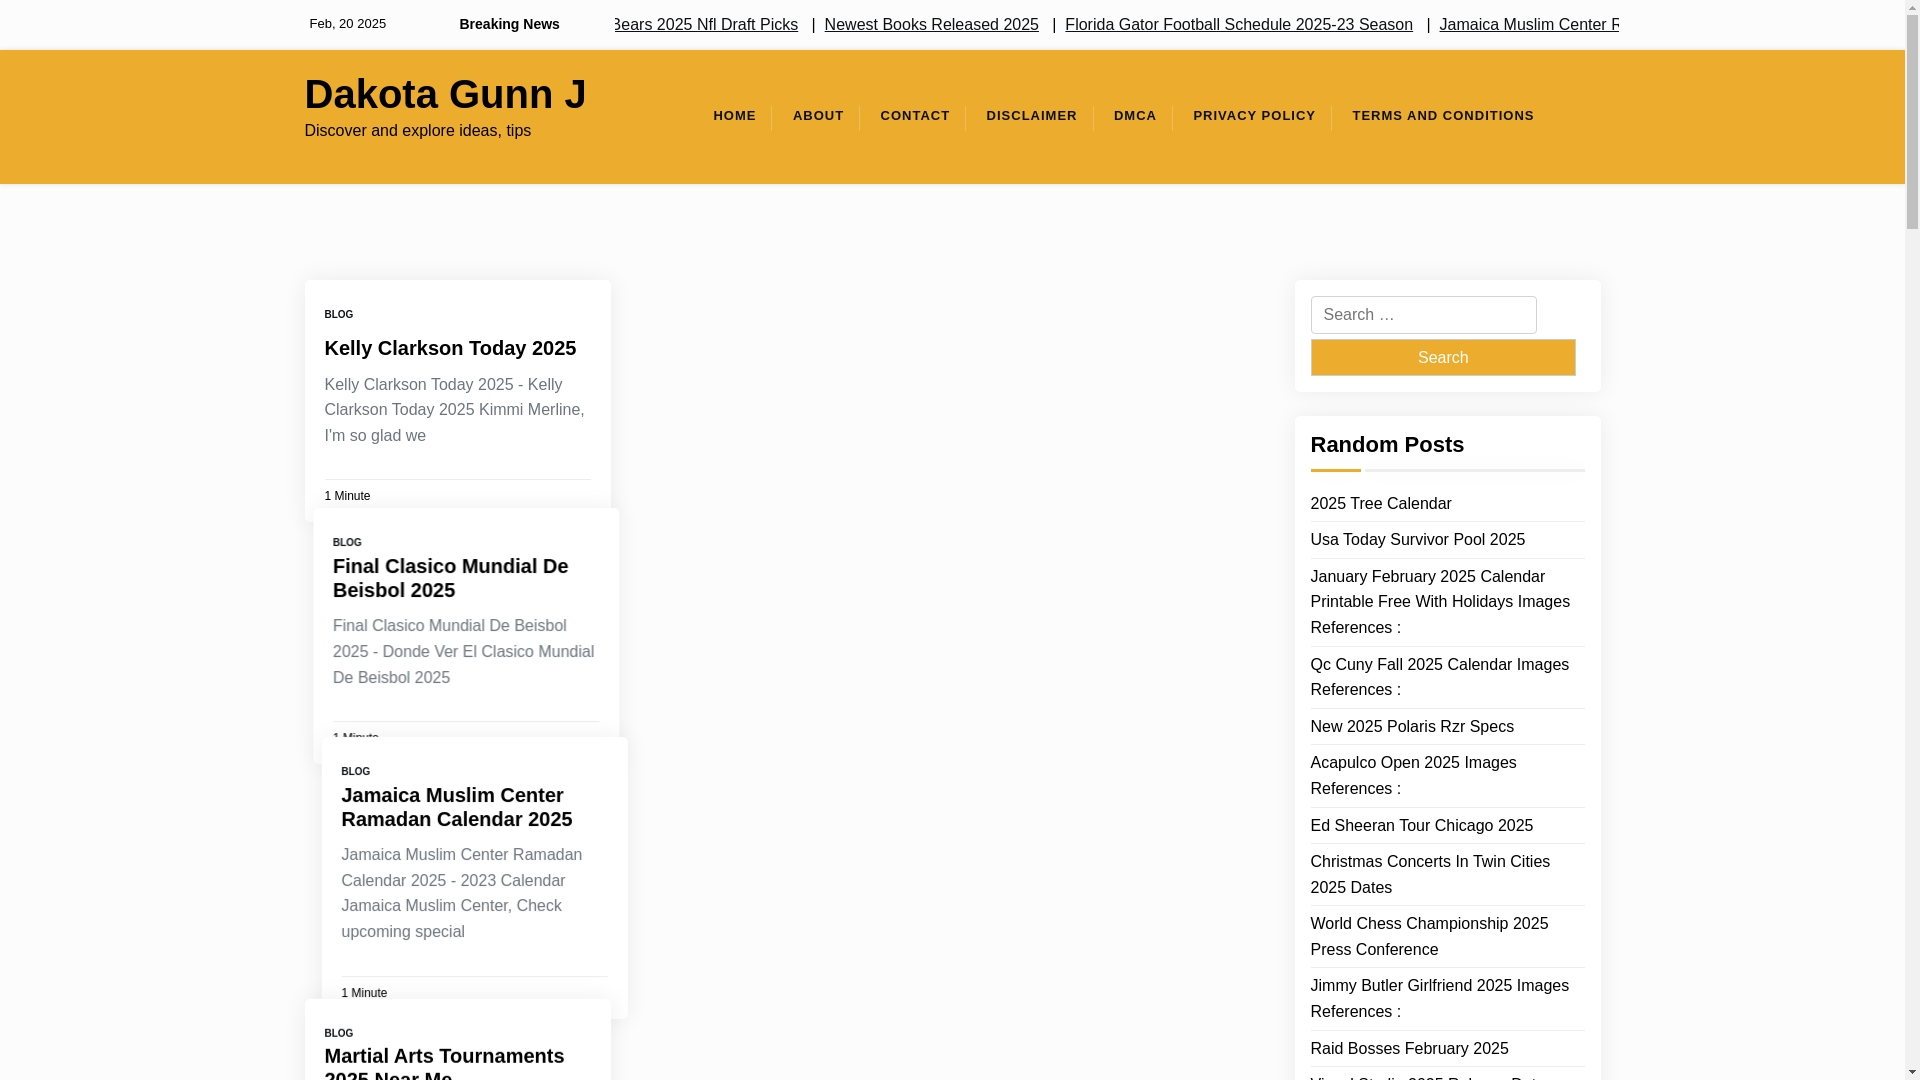
Task: Open the HOME menu item
Action: (x=734, y=116)
